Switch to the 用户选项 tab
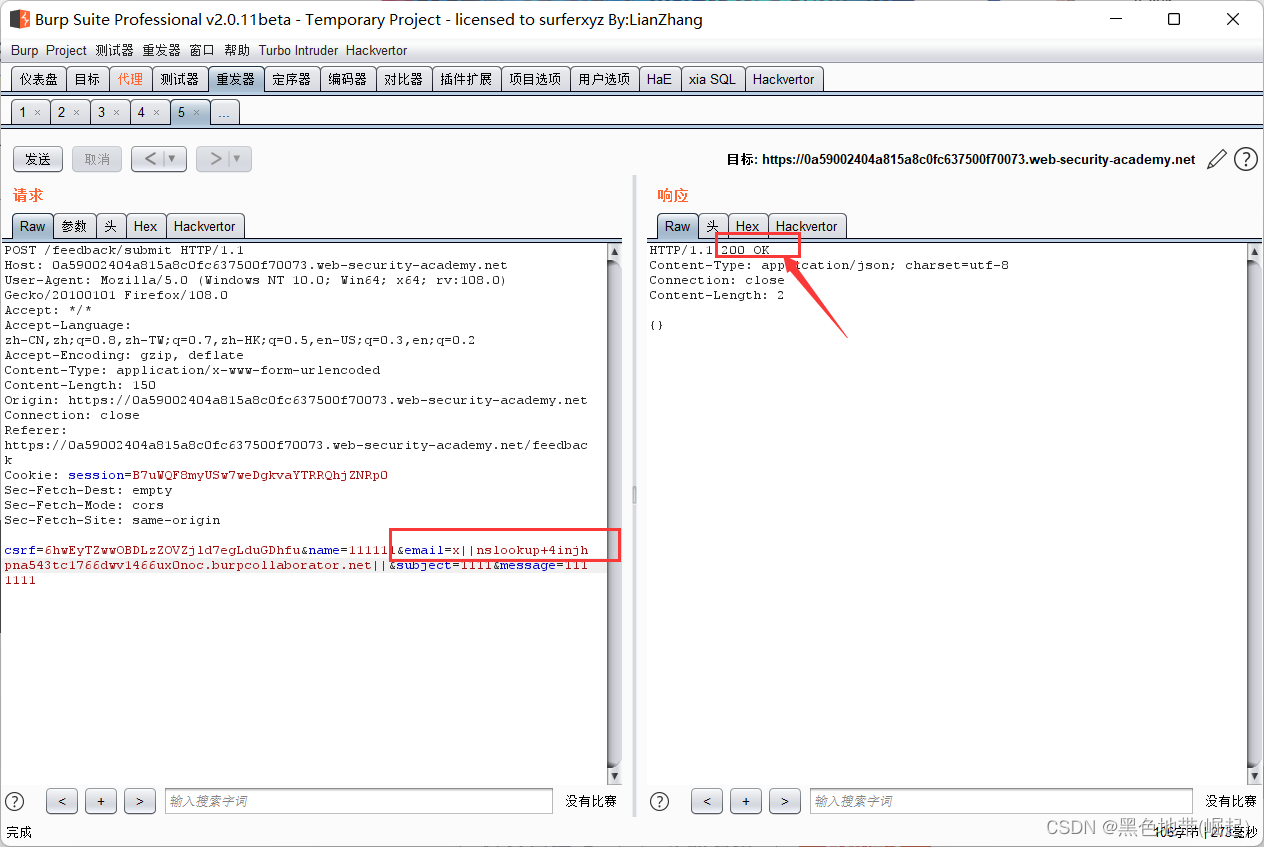Image resolution: width=1264 pixels, height=847 pixels. point(604,79)
